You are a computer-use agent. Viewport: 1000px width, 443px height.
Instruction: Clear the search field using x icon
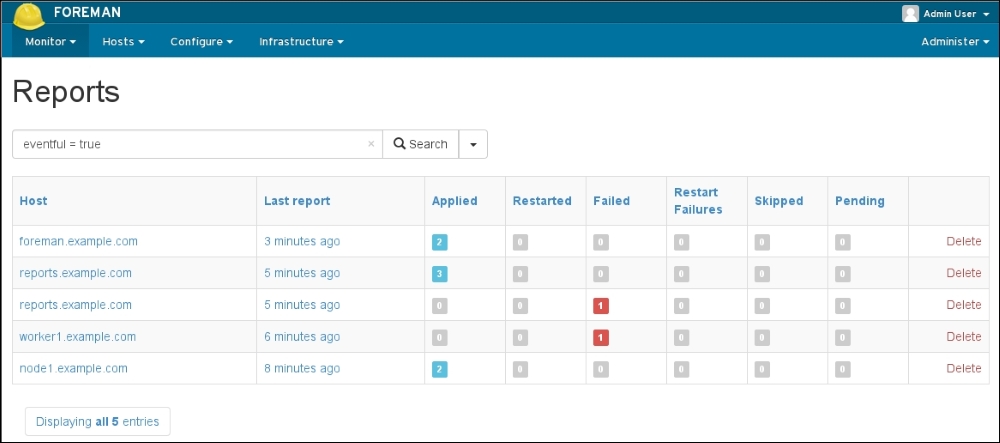pos(371,144)
